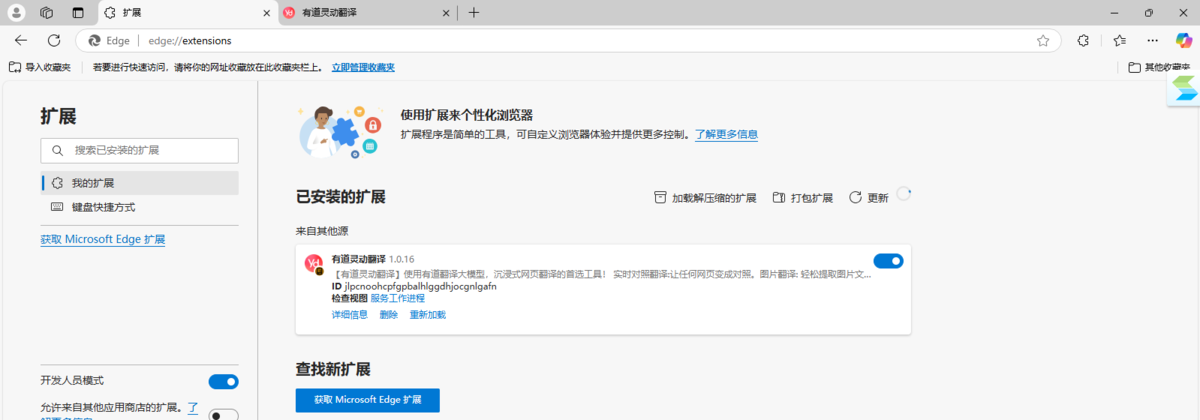This screenshot has width=1200, height=420.
Task: Click the blue 获取 Microsoft Edge 扩展 button
Action: (x=367, y=400)
